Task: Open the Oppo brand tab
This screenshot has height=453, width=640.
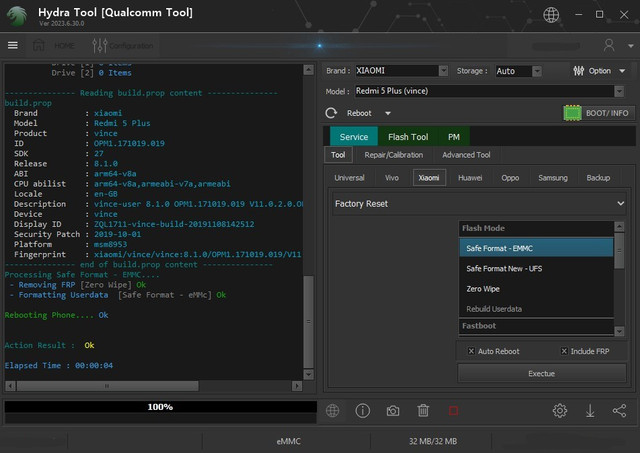Action: (x=510, y=178)
